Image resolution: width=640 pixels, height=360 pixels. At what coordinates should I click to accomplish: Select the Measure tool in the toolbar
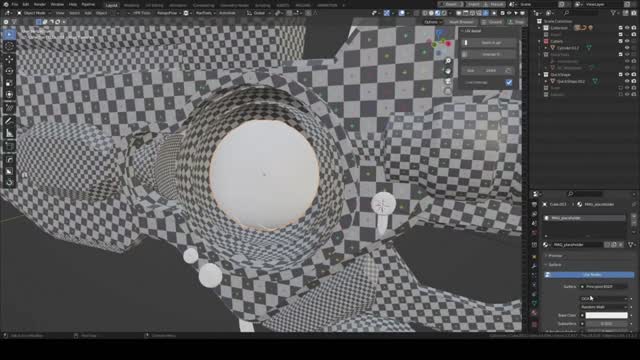point(9,133)
